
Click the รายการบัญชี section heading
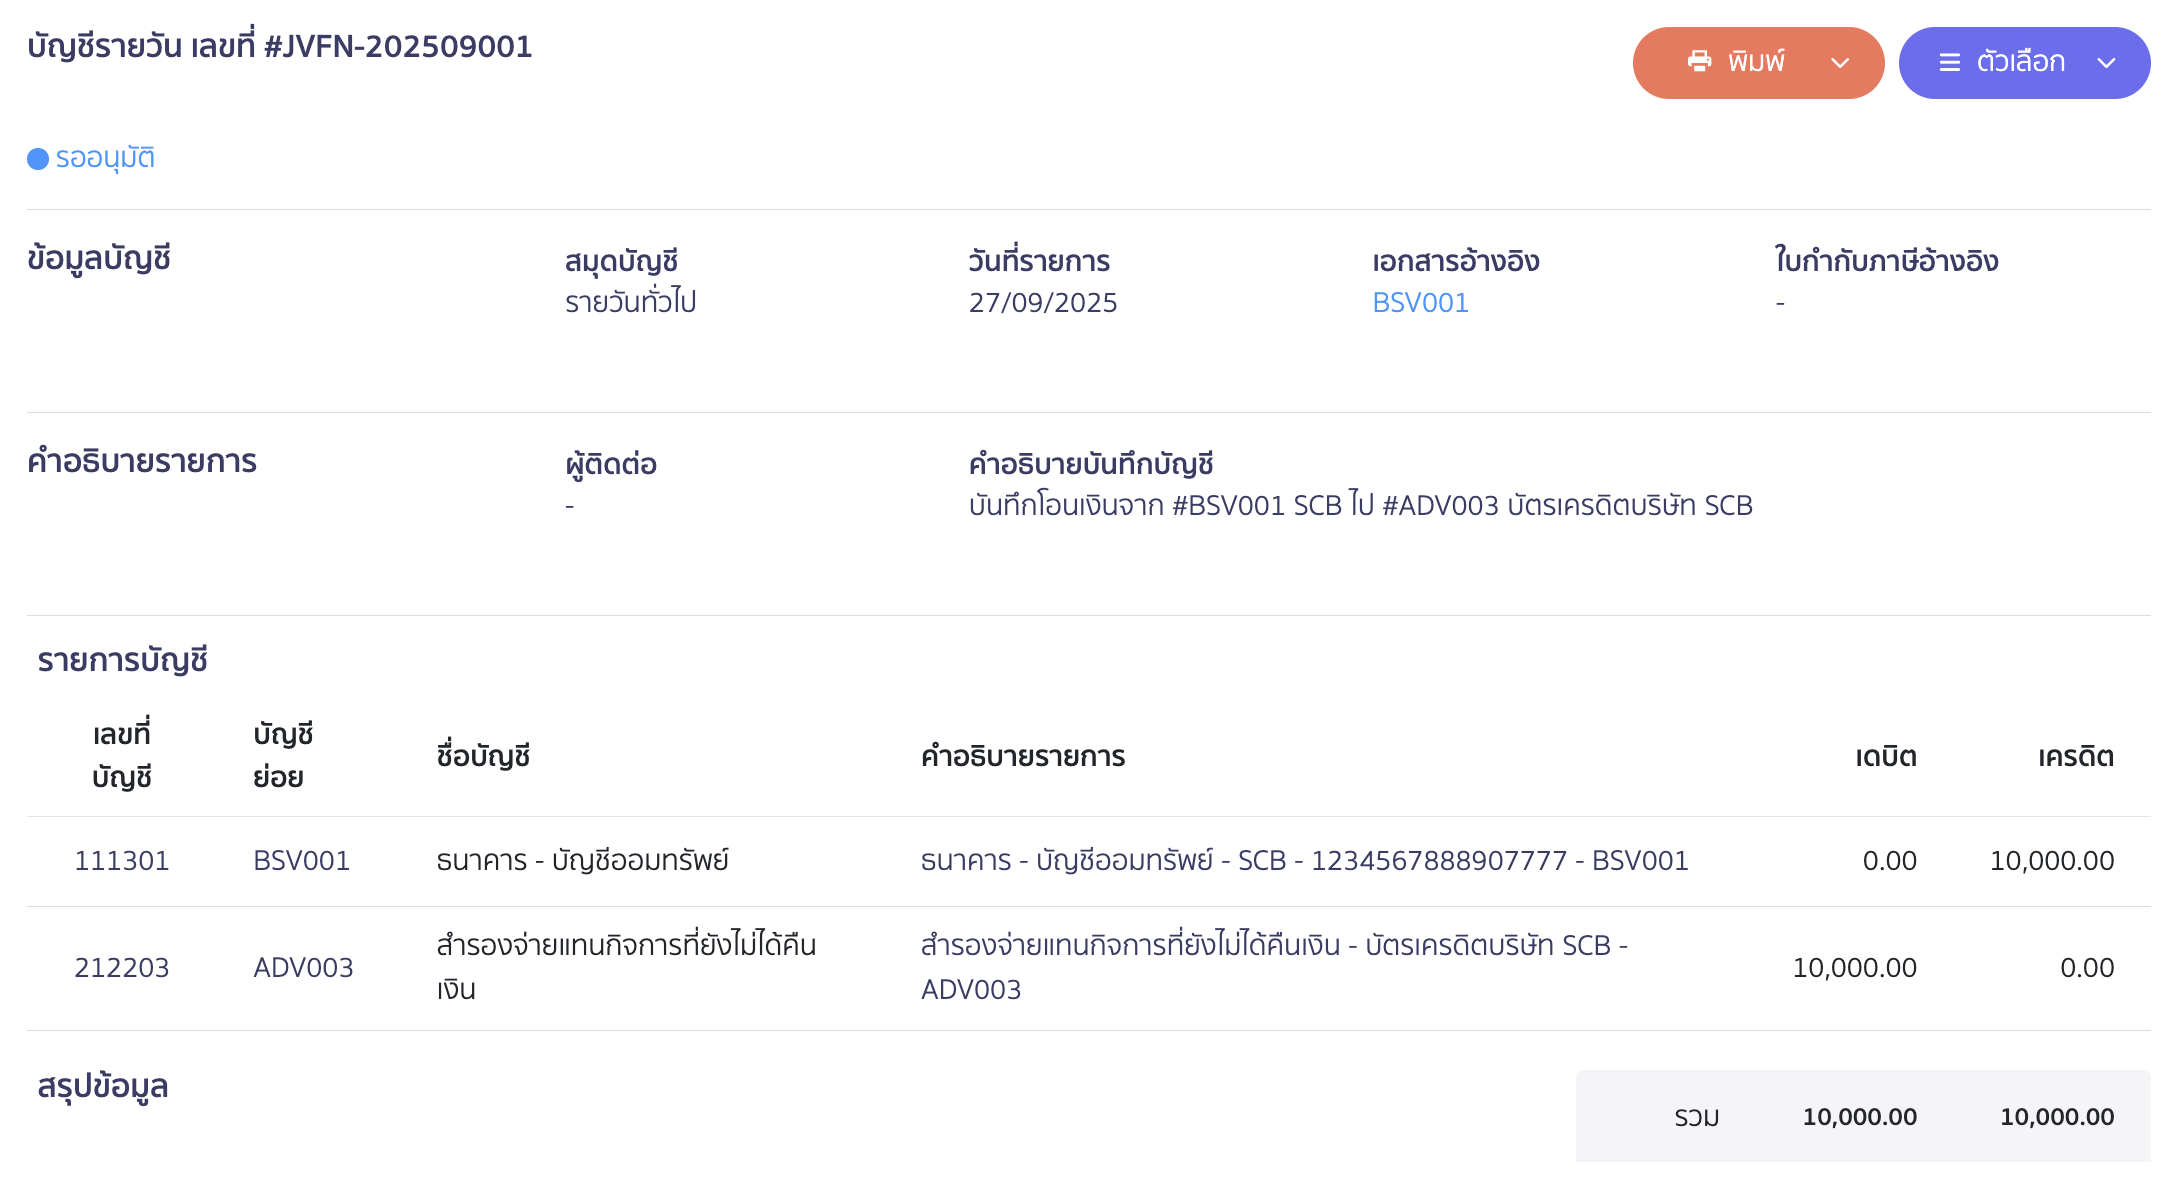tap(122, 660)
